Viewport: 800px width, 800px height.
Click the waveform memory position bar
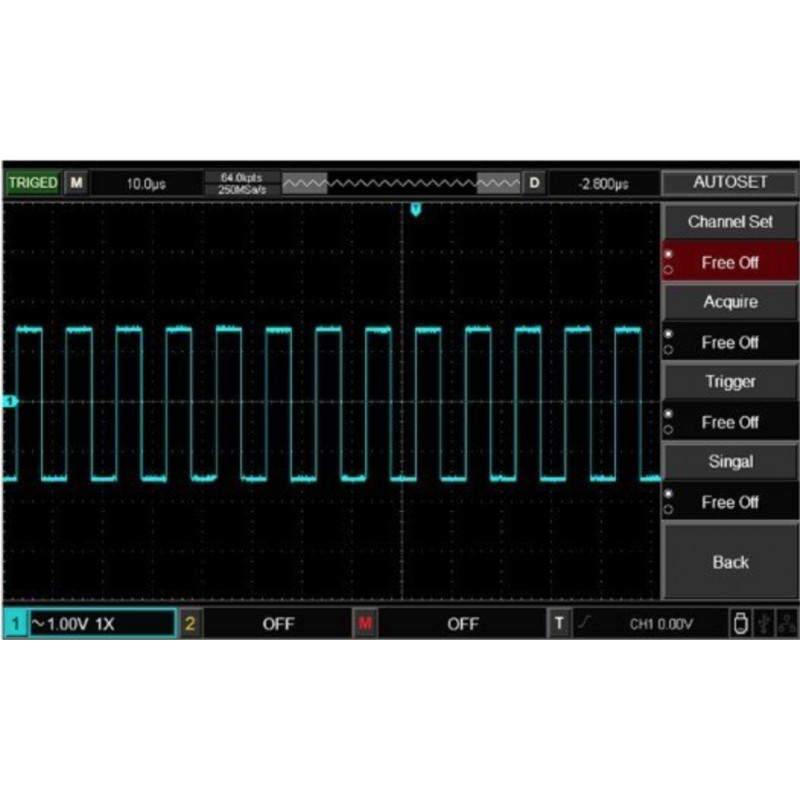tap(401, 183)
